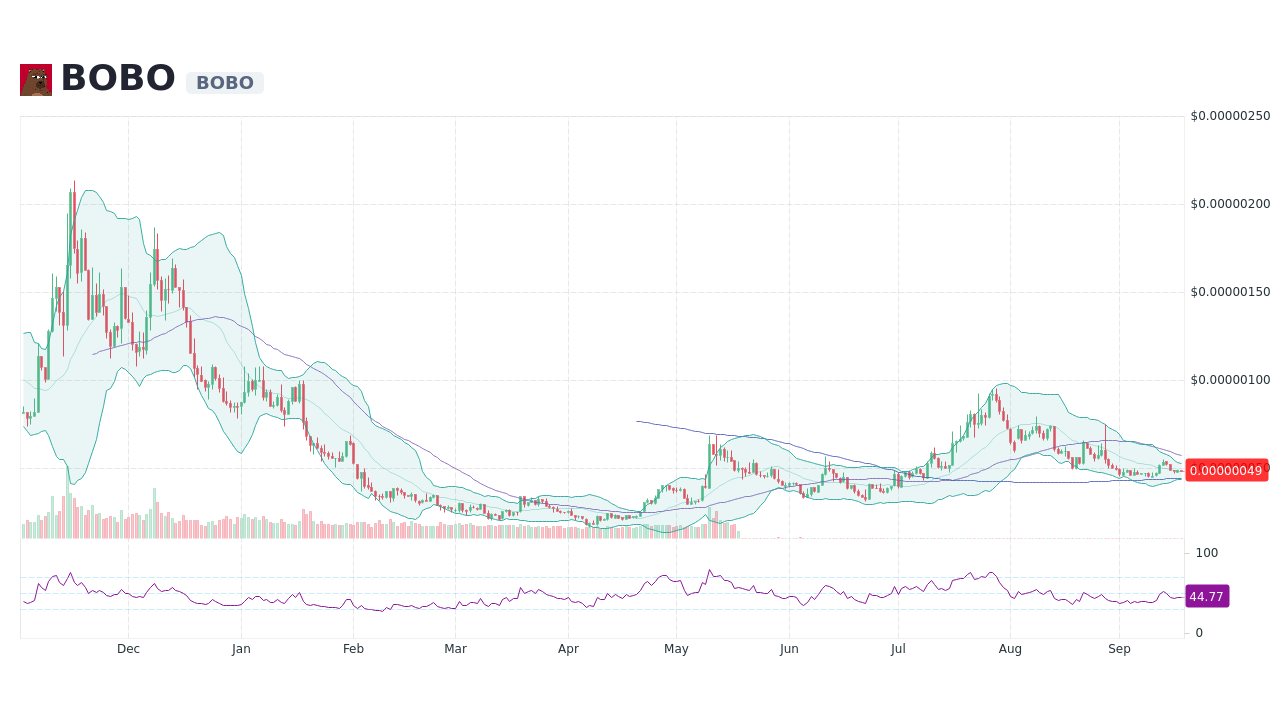This screenshot has height=720, width=1280.
Task: Click the May label on the time axis
Action: click(x=676, y=648)
